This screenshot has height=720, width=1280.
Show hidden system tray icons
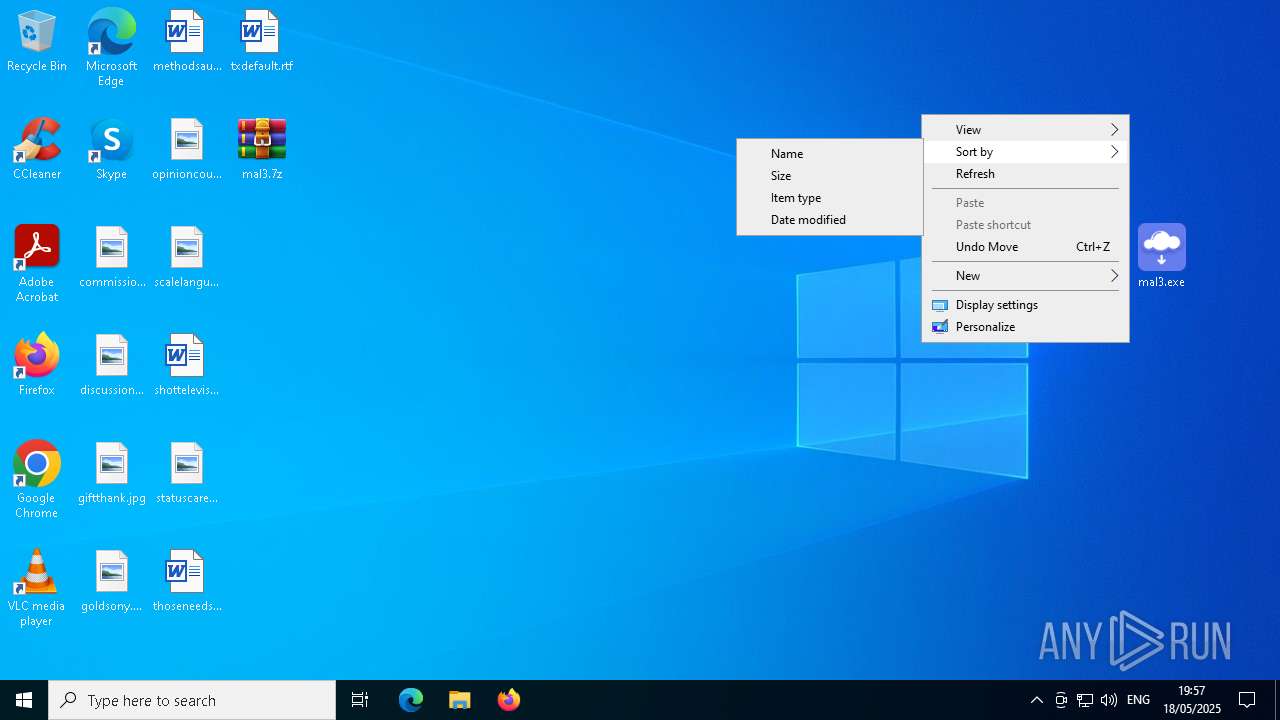point(1037,700)
